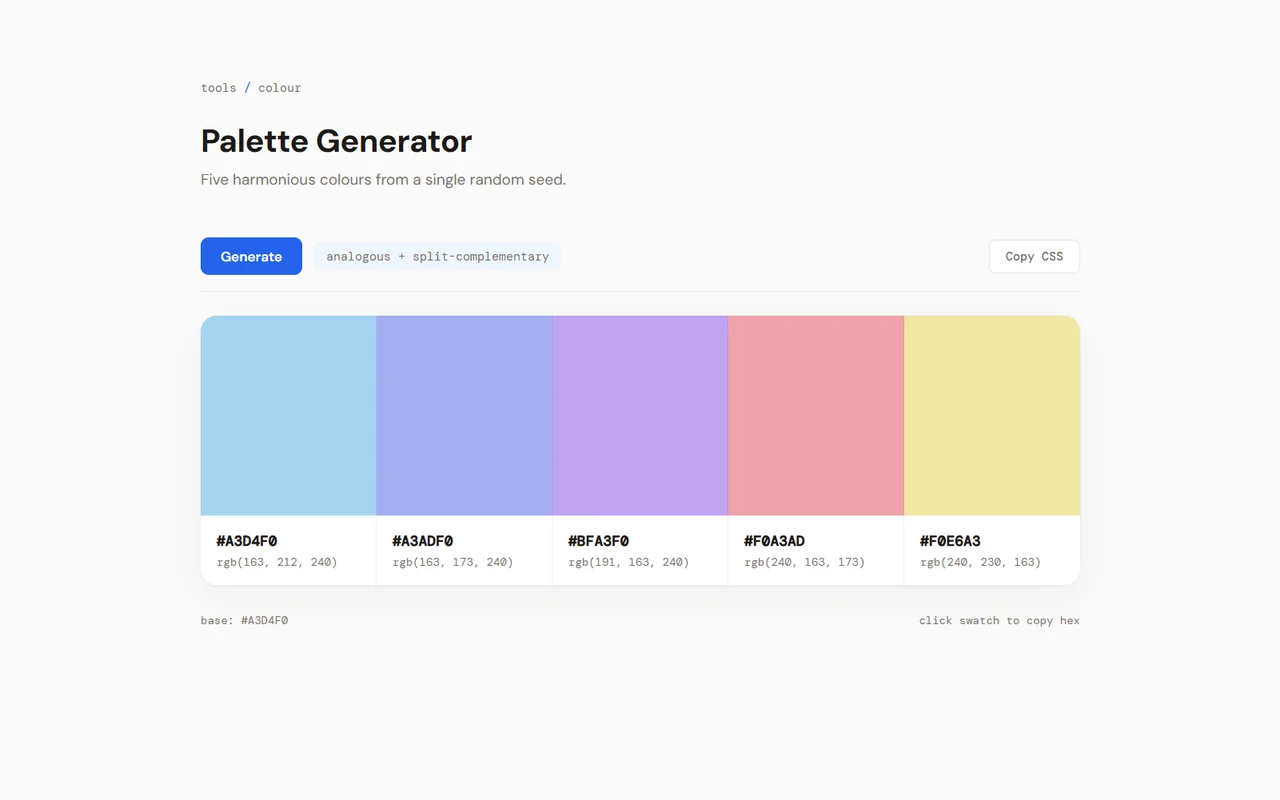Screen dimensions: 1280x800
Task: Select the light blue #A3D4F0 swatch
Action: coord(288,416)
